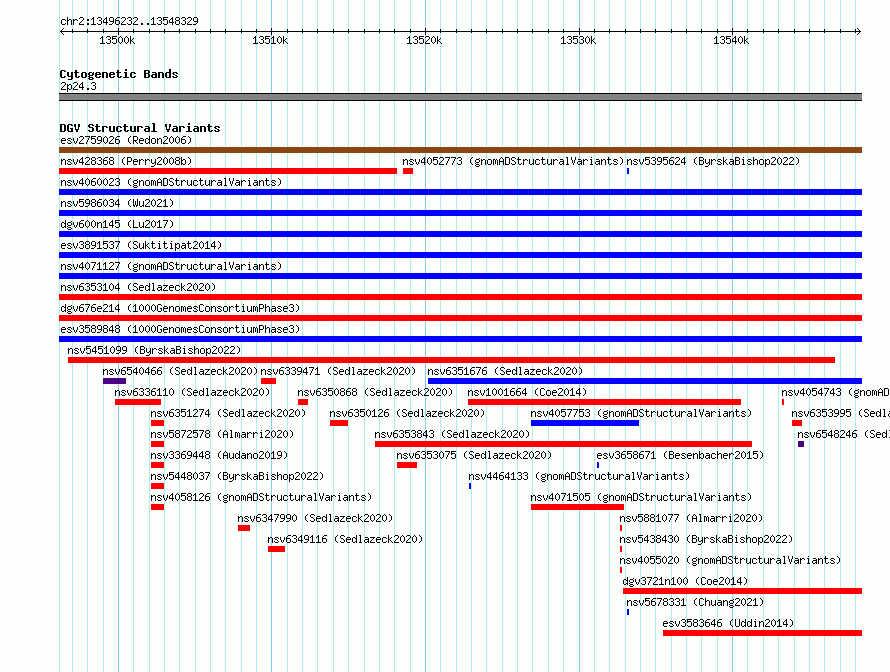This screenshot has height=672, width=890.
Task: Select nsv5438430 (ByrskaBishop2022) label
Action: 706,539
